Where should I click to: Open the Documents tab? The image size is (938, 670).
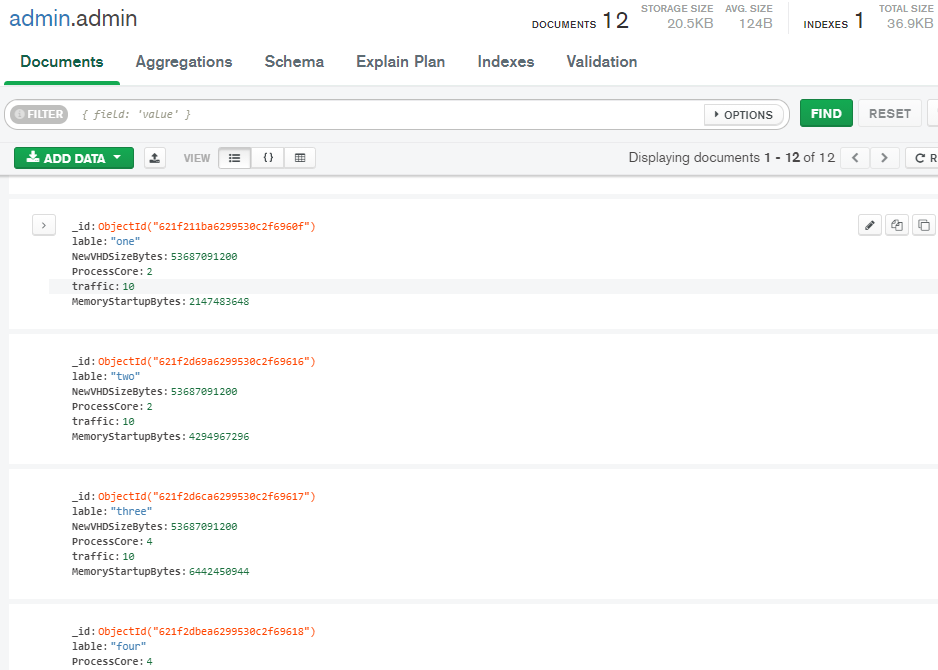tap(62, 62)
